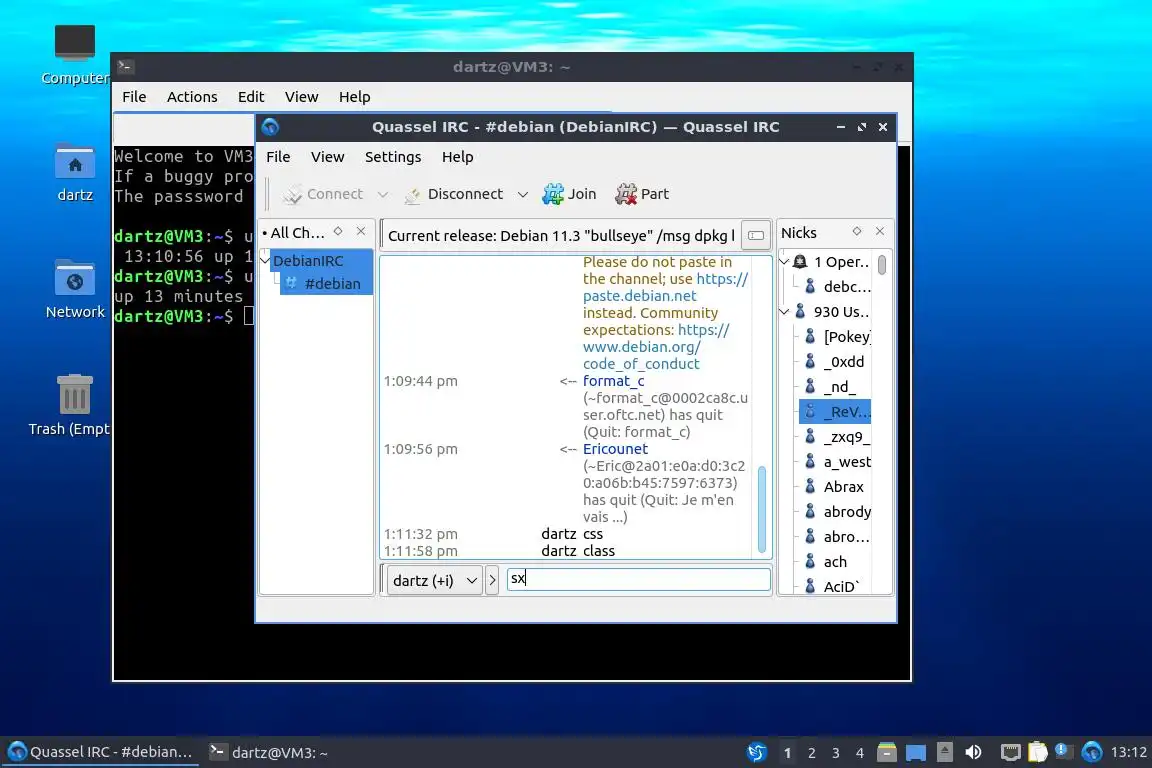Open the Disconnect dropdown arrow
Image resolution: width=1152 pixels, height=768 pixels.
(522, 195)
